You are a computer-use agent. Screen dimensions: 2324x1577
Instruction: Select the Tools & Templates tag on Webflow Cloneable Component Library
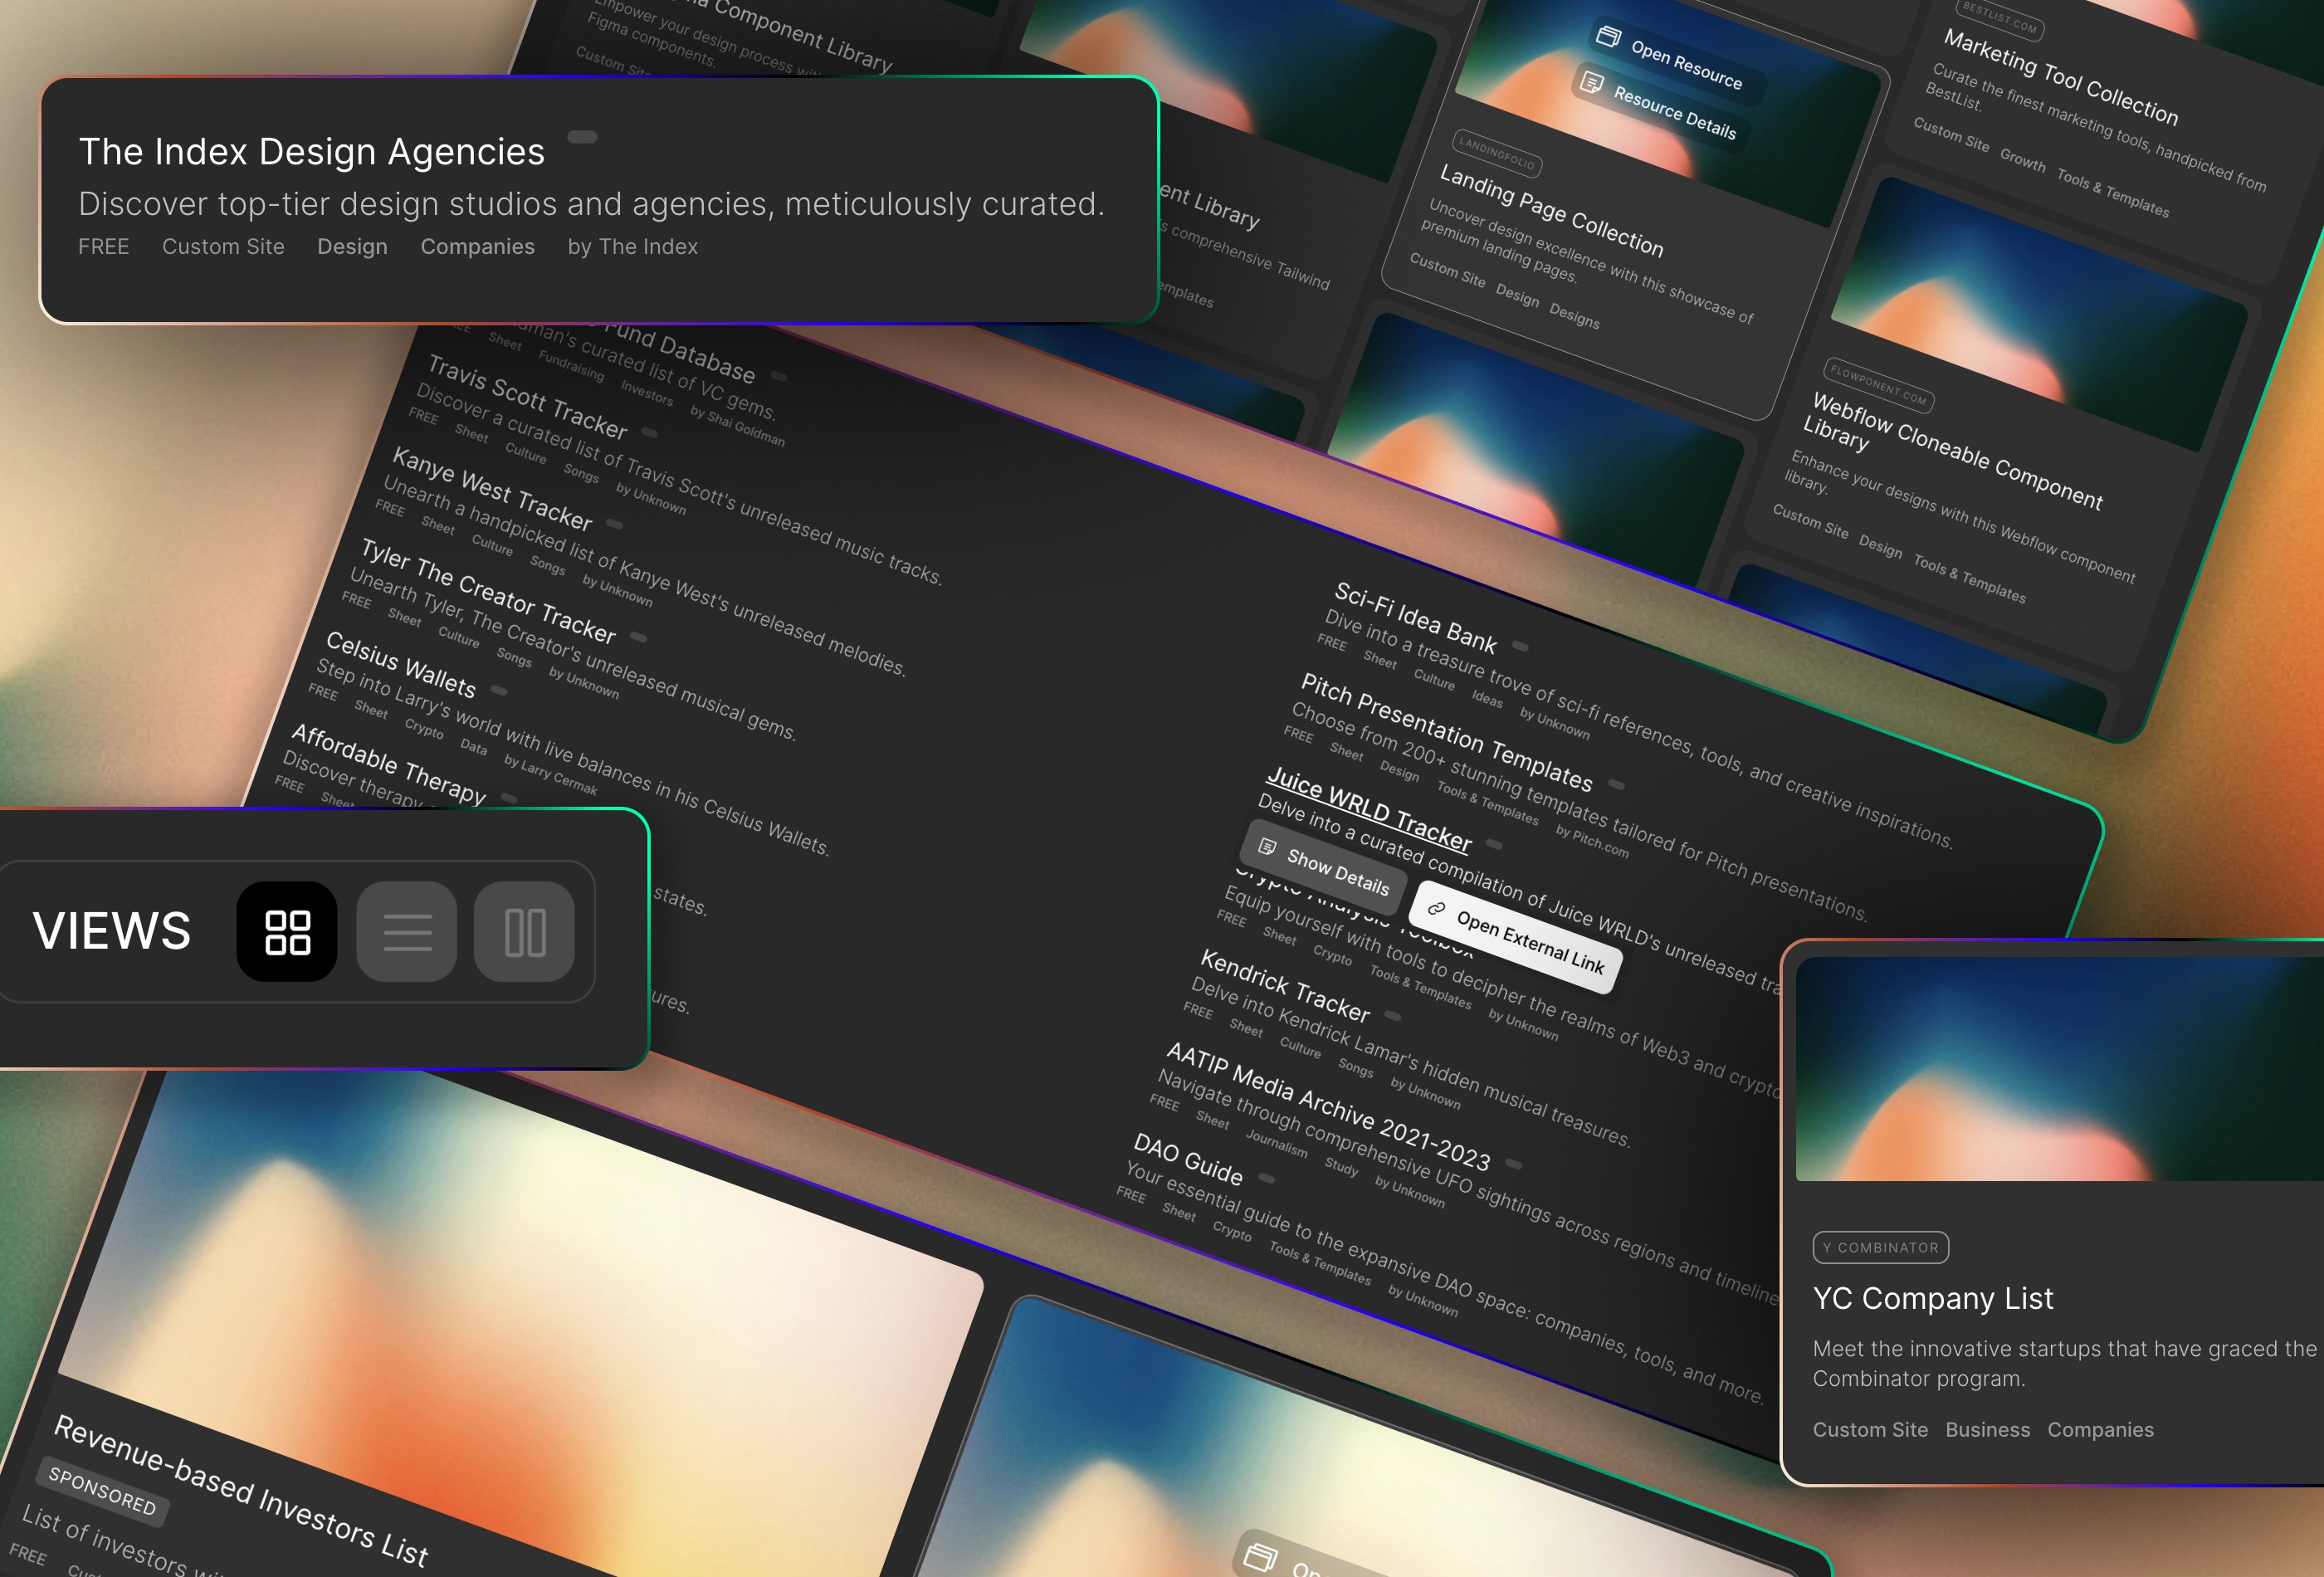(x=1969, y=578)
